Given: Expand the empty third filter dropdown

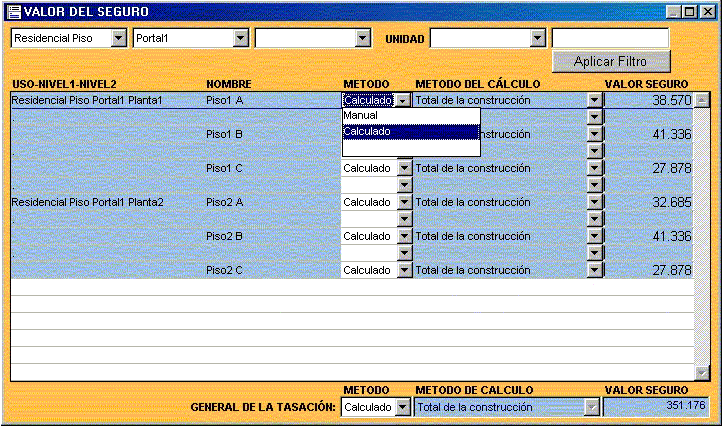Looking at the screenshot, I should click(363, 38).
